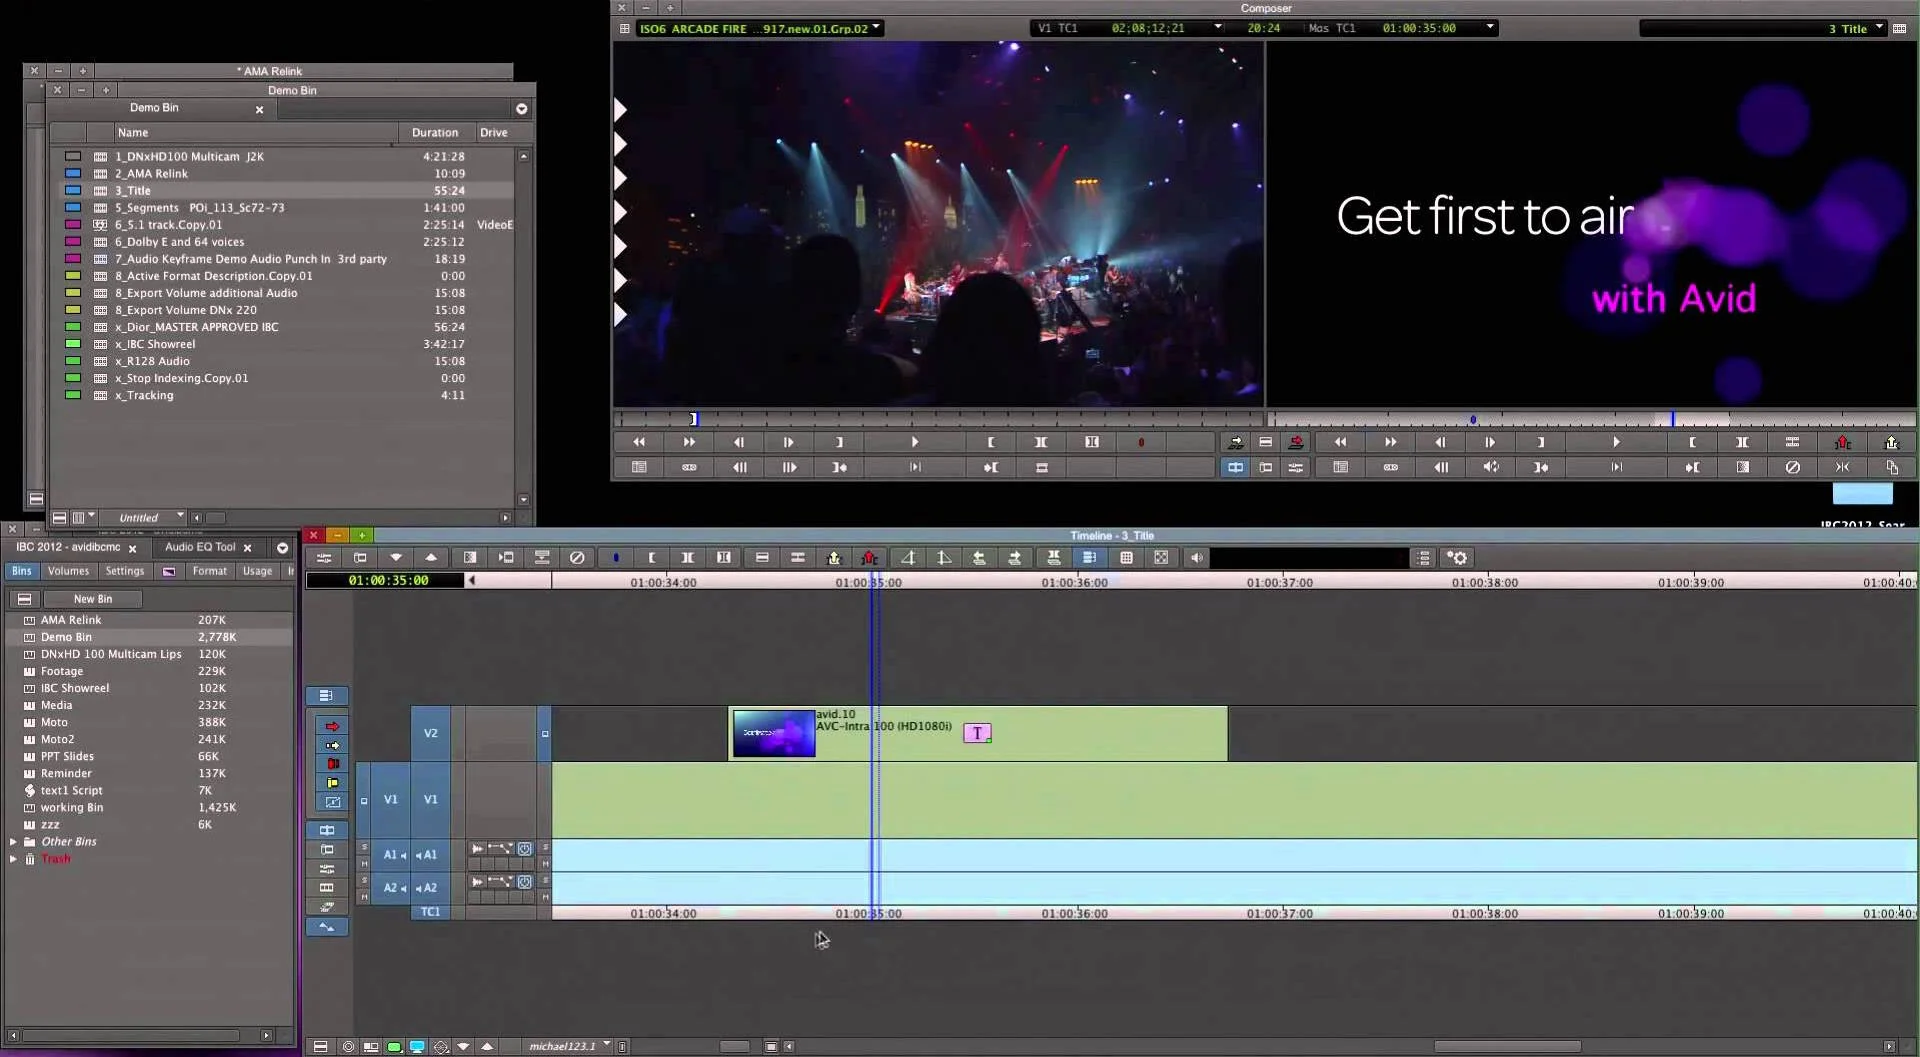
Task: Switch to Format tab
Action: pyautogui.click(x=210, y=571)
